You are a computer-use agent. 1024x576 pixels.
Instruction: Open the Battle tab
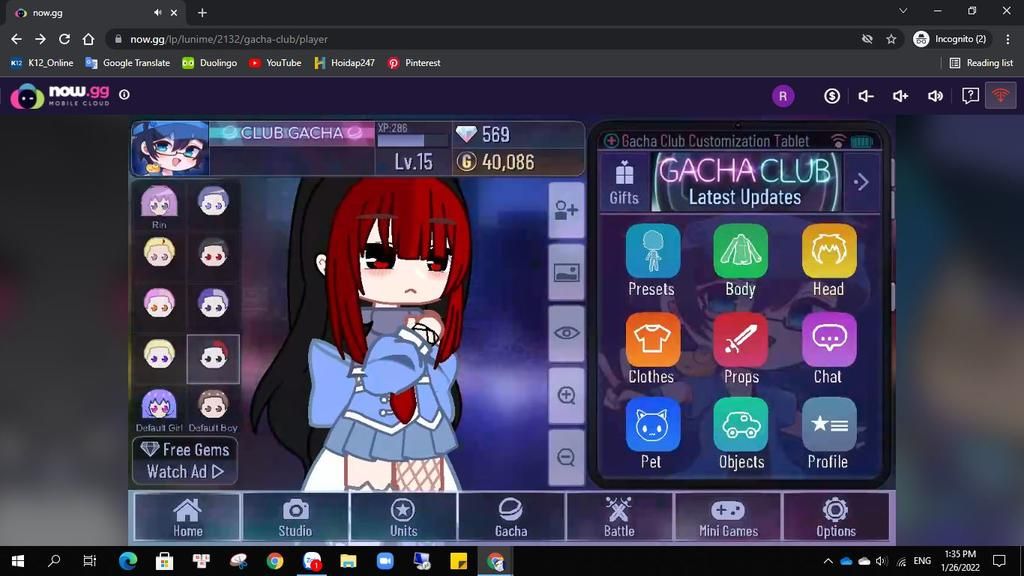[619, 517]
